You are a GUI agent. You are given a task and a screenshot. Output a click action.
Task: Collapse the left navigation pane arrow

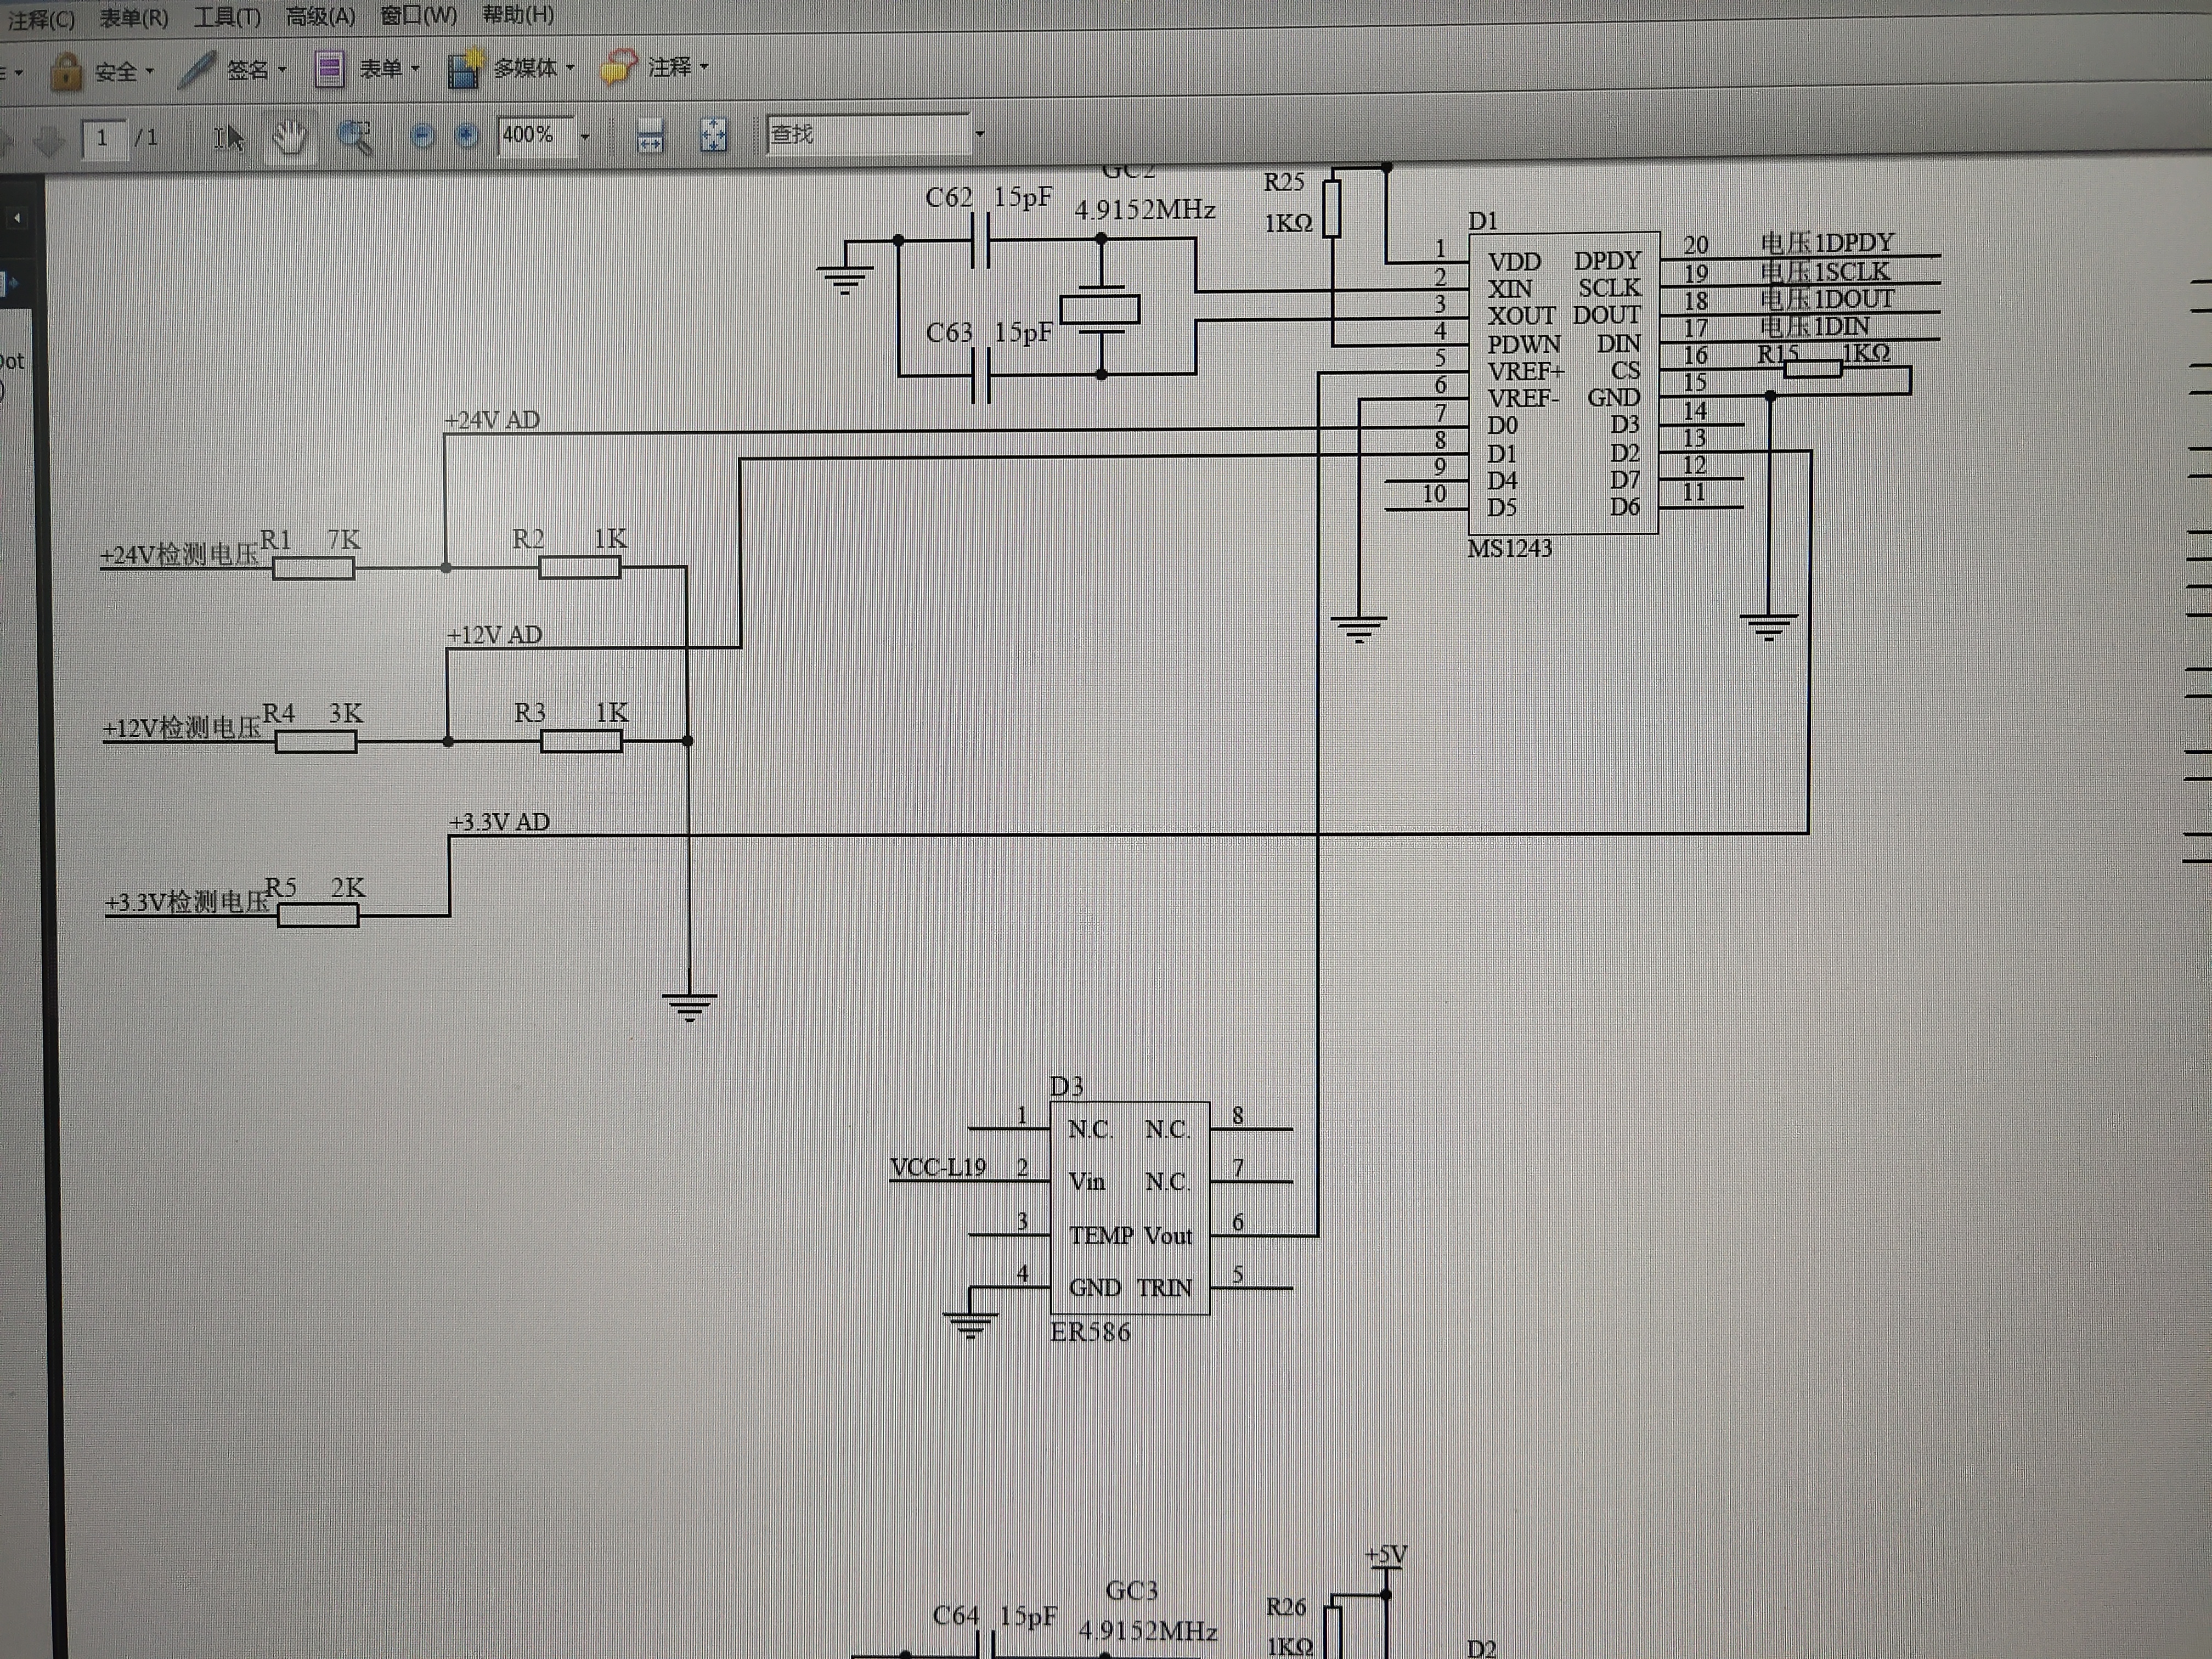click(16, 217)
